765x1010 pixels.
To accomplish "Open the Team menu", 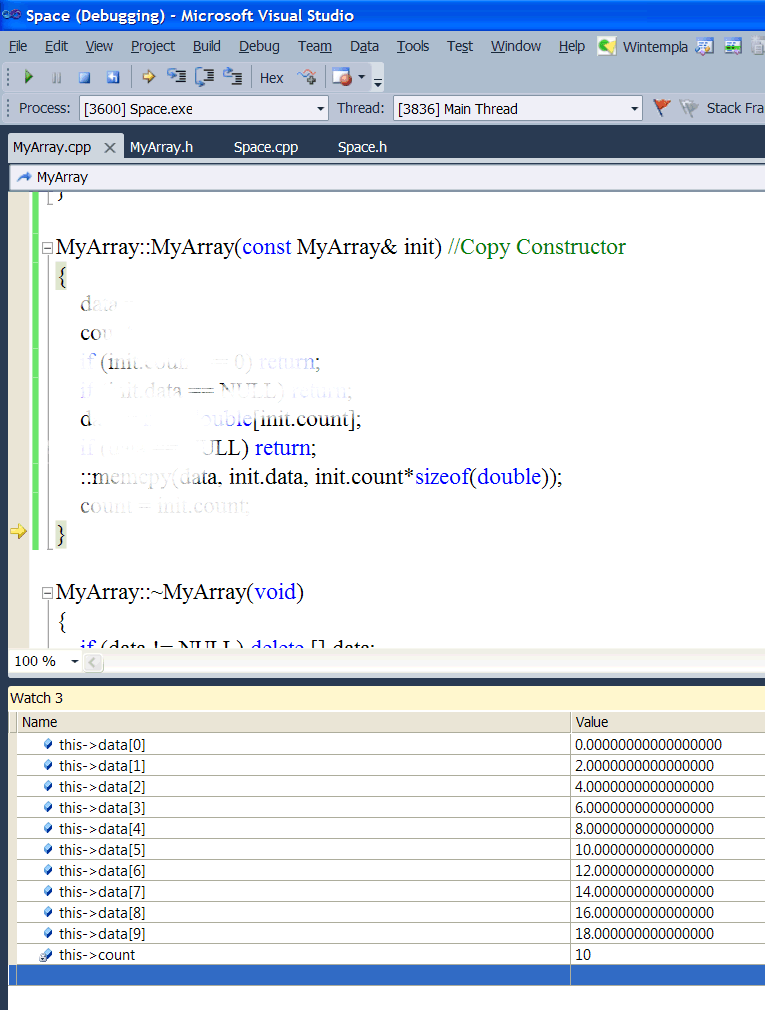I will (x=315, y=46).
